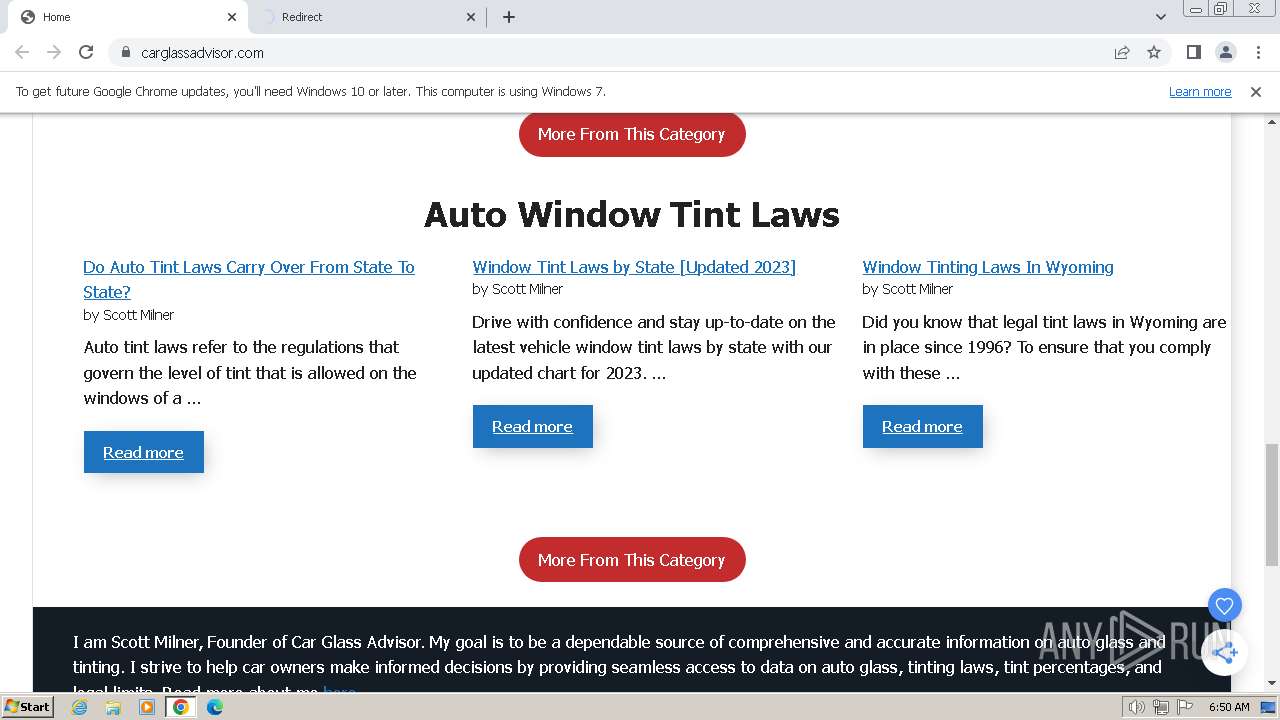This screenshot has width=1280, height=720.
Task: Open the Chrome profile avatar
Action: 1225,52
